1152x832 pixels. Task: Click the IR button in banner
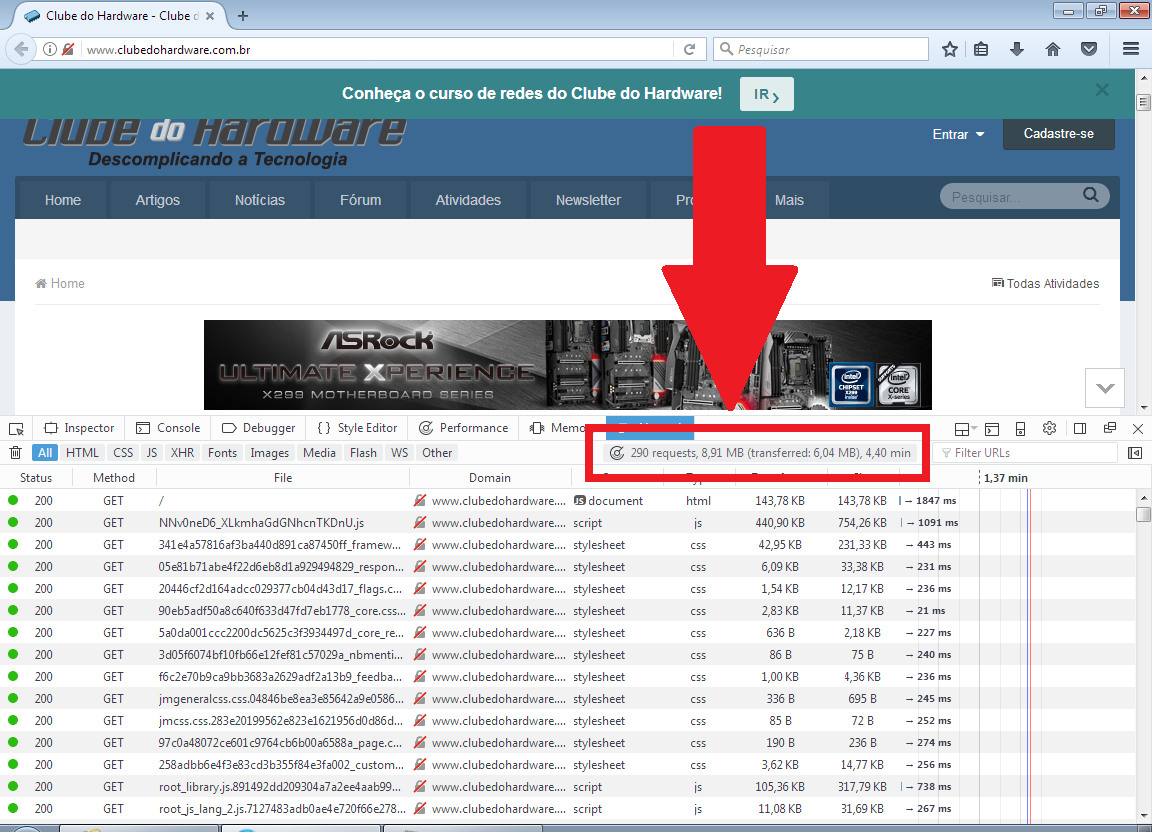[766, 94]
